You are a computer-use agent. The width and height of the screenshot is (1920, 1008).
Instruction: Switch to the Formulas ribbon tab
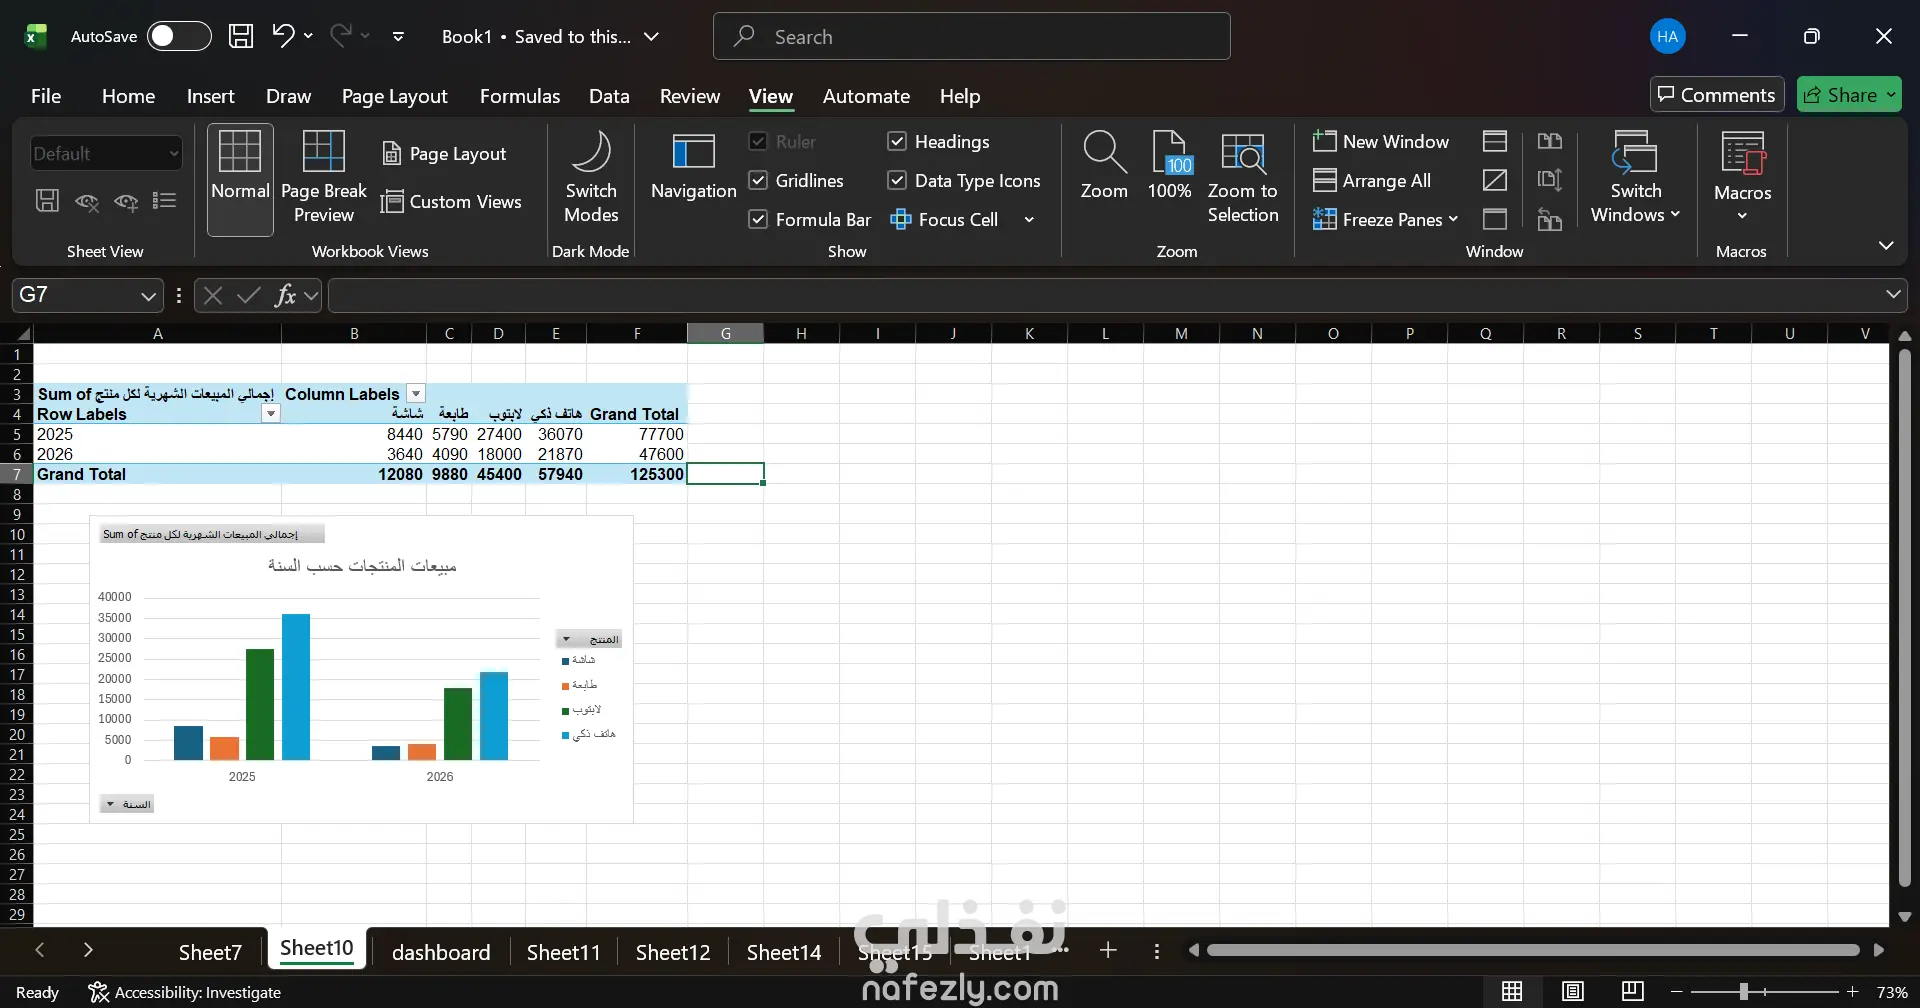[x=519, y=96]
